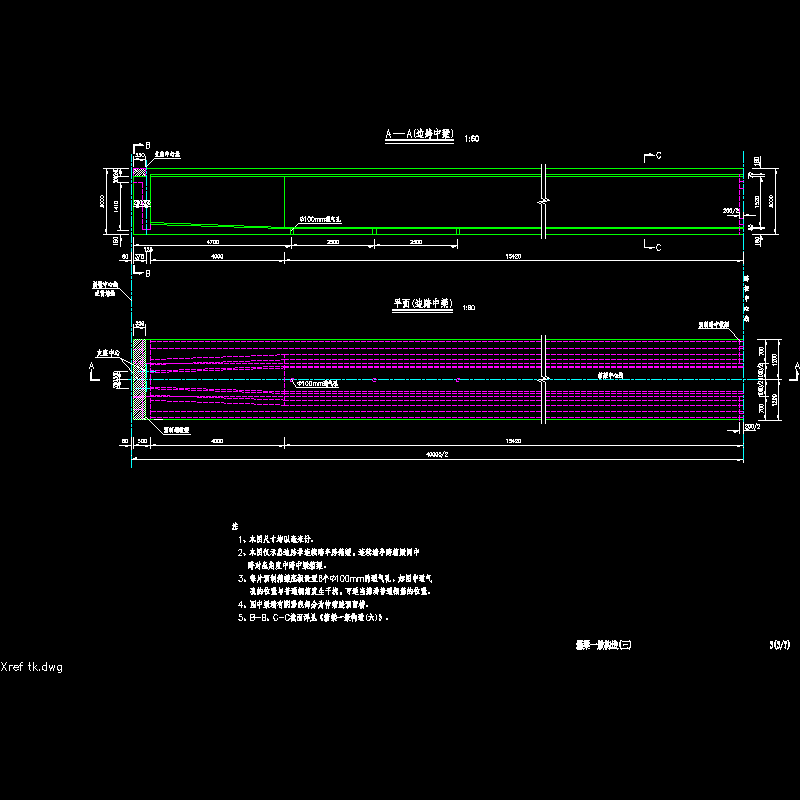
Task: Click '15420' dimension below section A—A
Action: click(x=513, y=257)
